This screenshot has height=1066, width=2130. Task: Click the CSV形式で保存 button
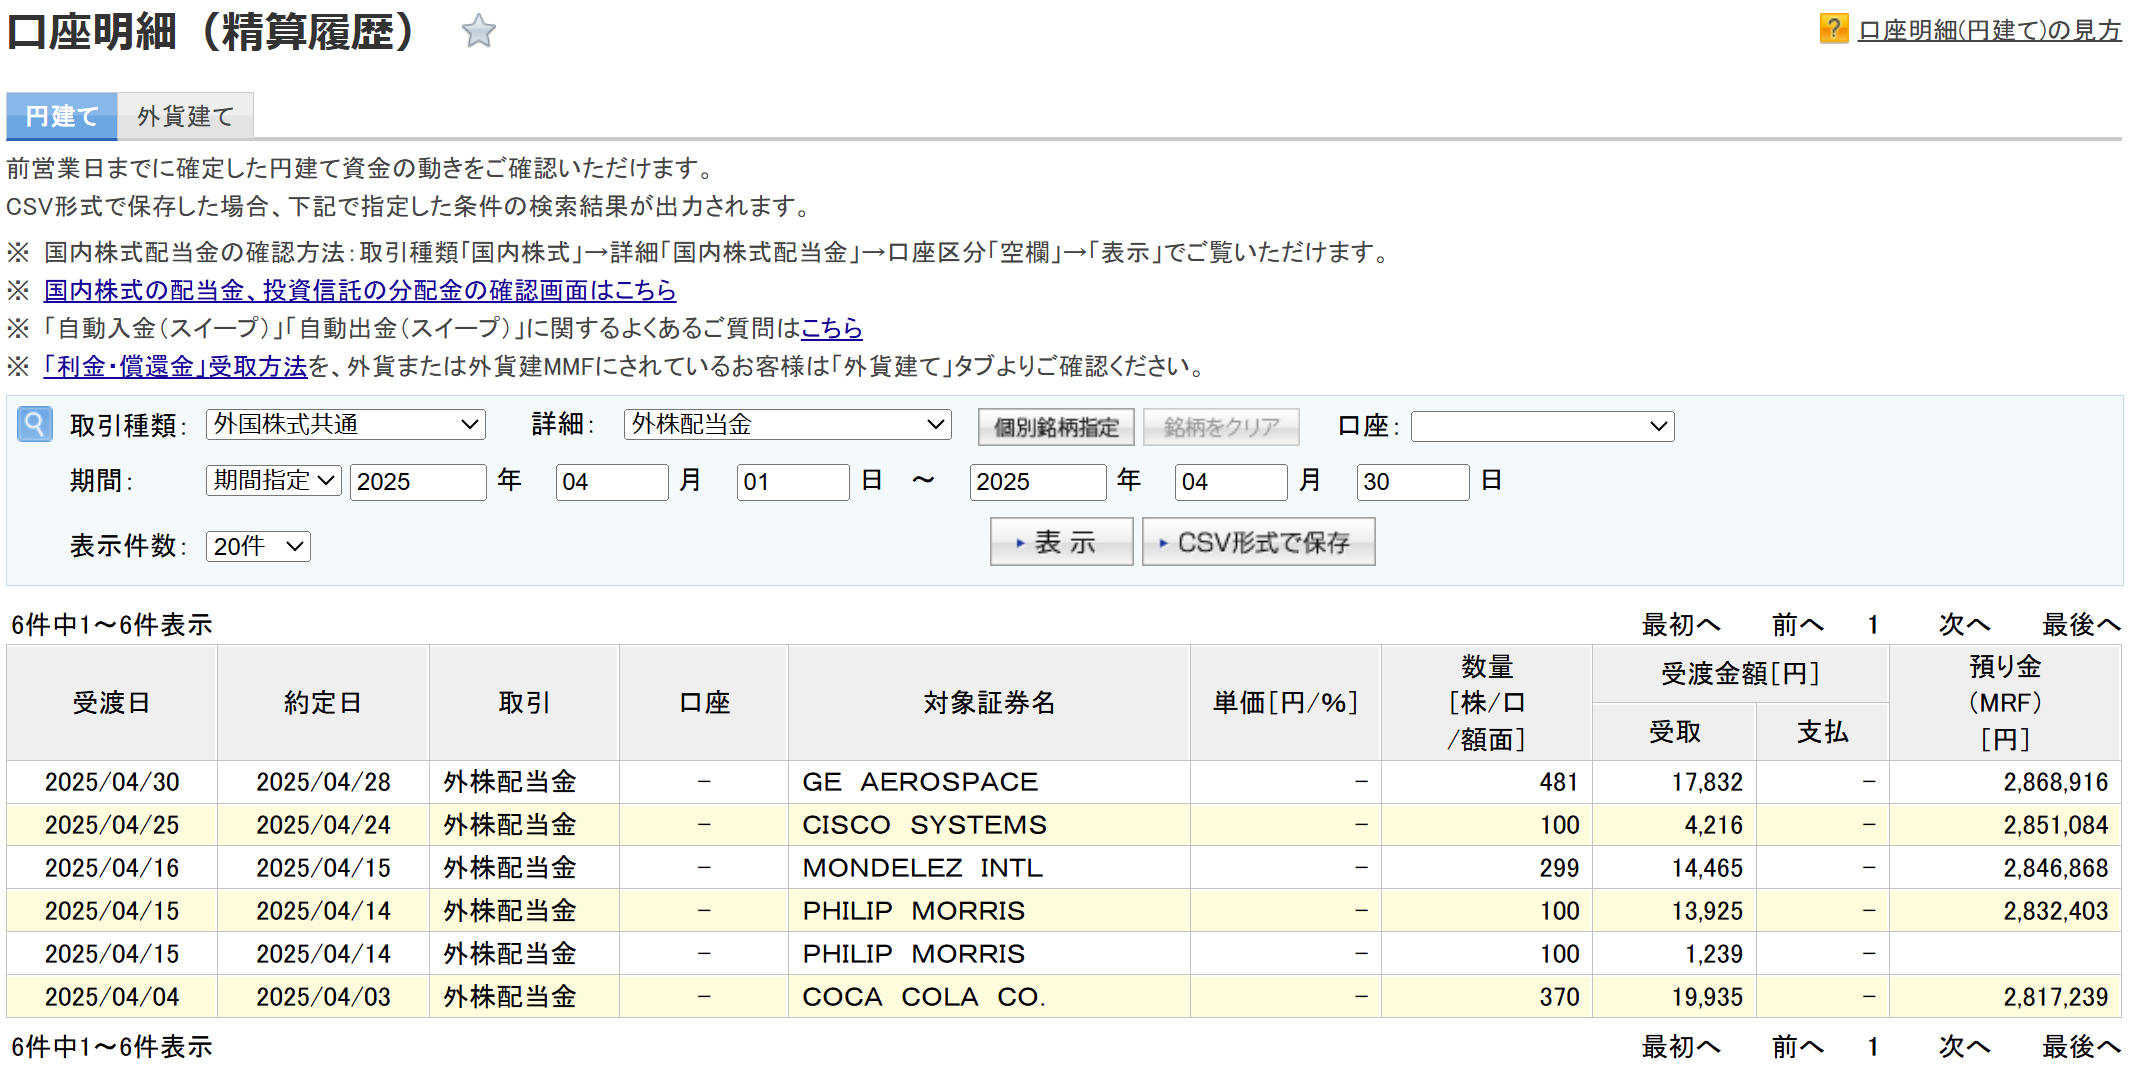[x=1258, y=542]
